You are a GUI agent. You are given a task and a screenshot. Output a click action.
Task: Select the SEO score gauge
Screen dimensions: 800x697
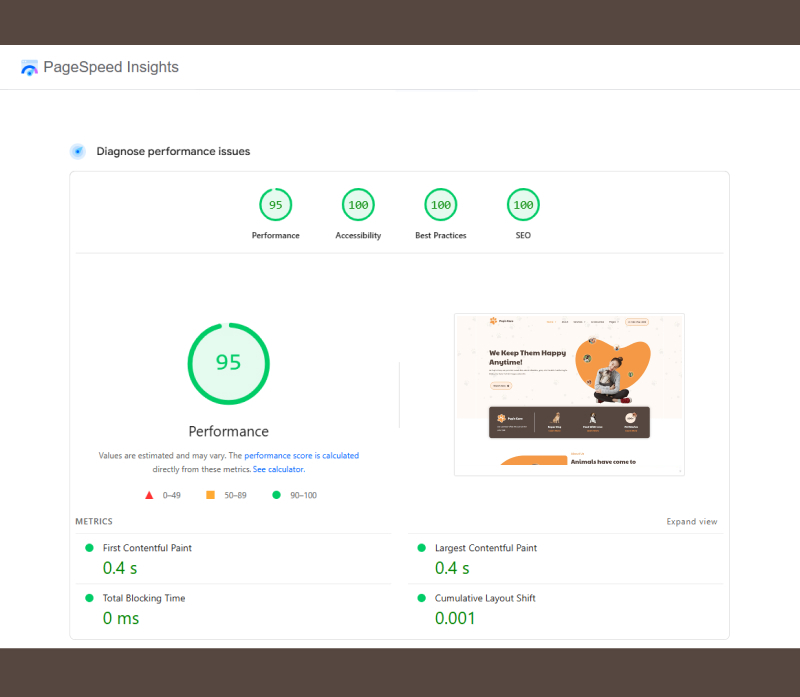tap(523, 205)
